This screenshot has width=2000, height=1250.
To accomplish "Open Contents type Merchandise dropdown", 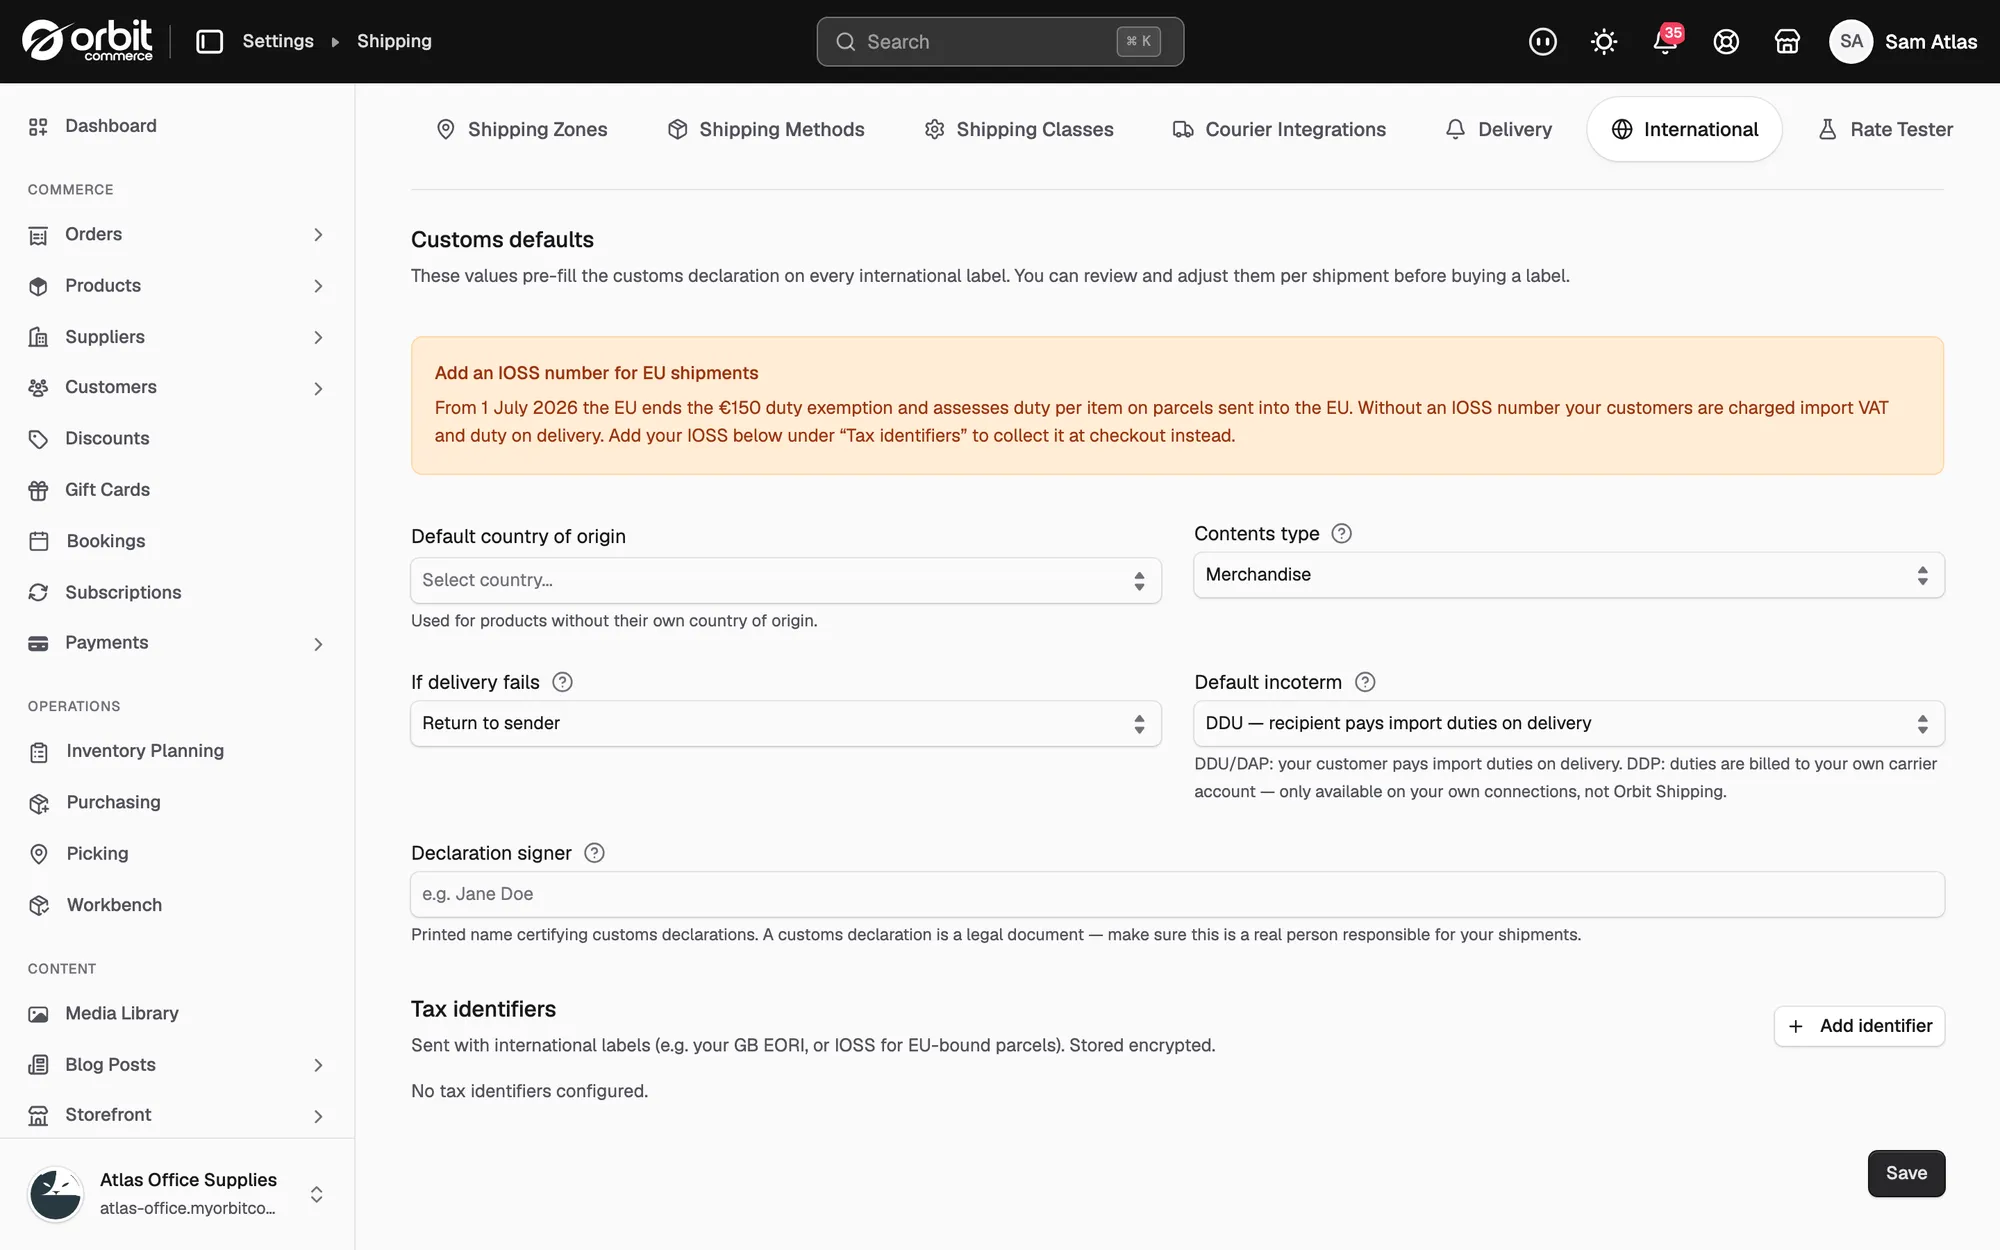I will [x=1569, y=575].
